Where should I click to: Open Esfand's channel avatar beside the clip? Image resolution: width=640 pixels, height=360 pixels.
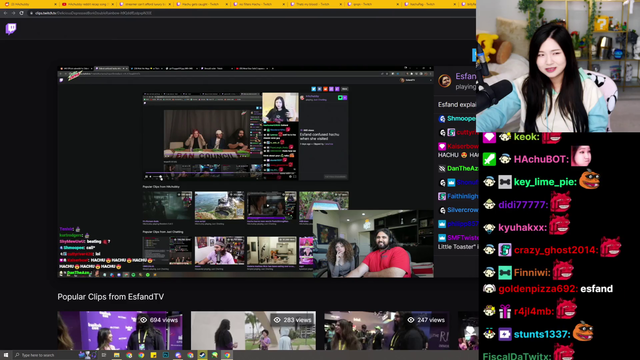tap(444, 80)
